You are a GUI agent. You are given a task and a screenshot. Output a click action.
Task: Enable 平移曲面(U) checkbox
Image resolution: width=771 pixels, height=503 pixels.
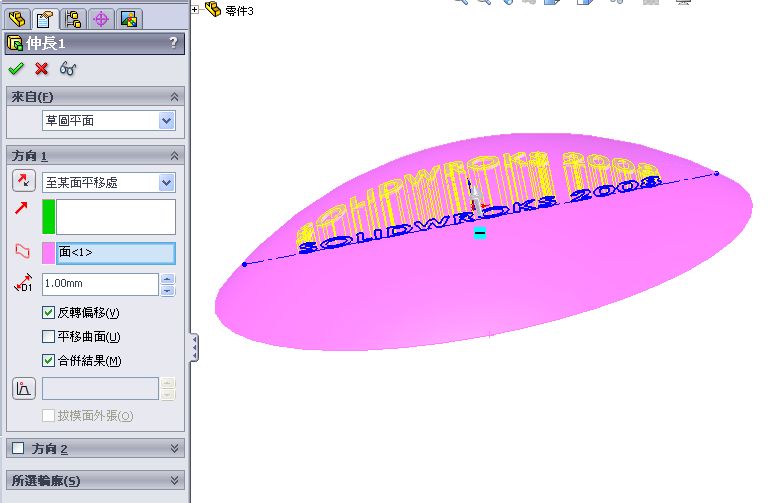coord(48,336)
